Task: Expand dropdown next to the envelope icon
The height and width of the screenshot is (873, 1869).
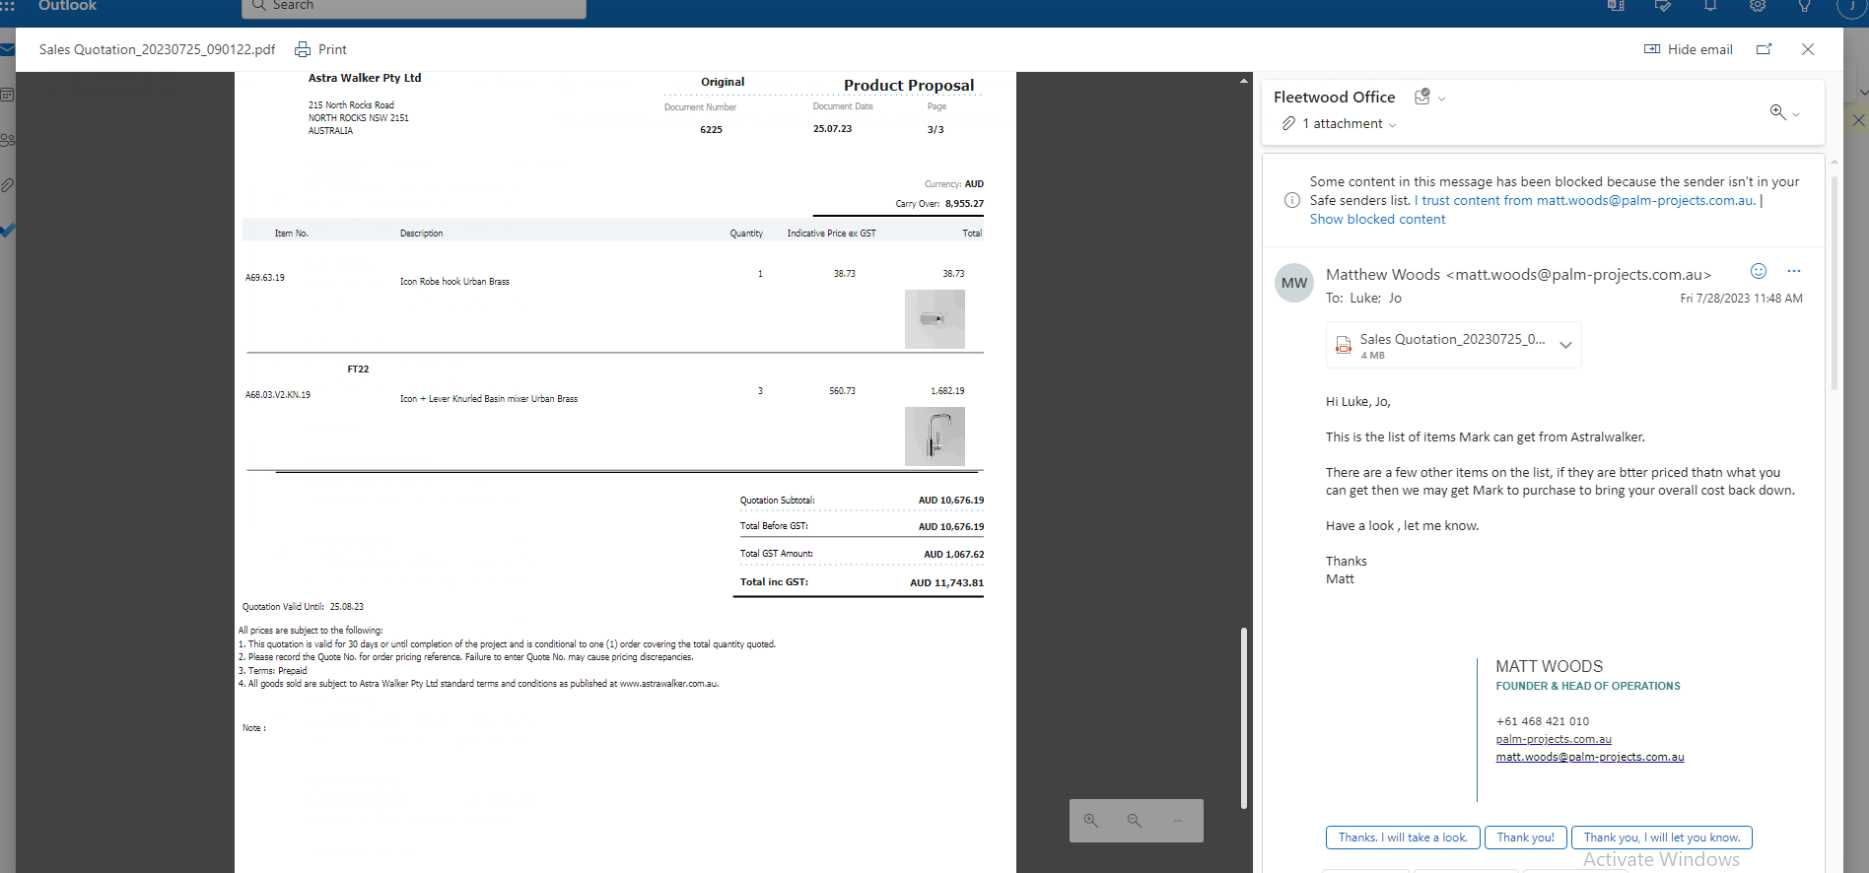Action: pyautogui.click(x=1442, y=98)
